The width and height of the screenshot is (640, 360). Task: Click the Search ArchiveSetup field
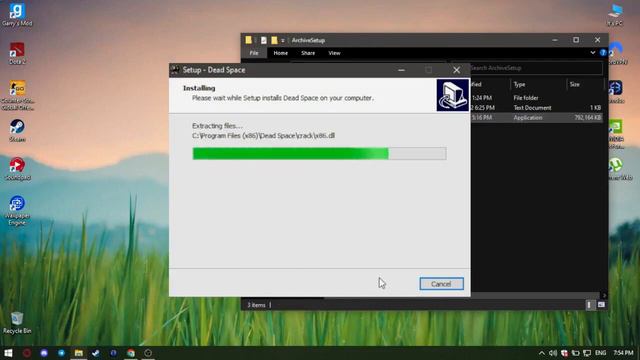tap(536, 68)
